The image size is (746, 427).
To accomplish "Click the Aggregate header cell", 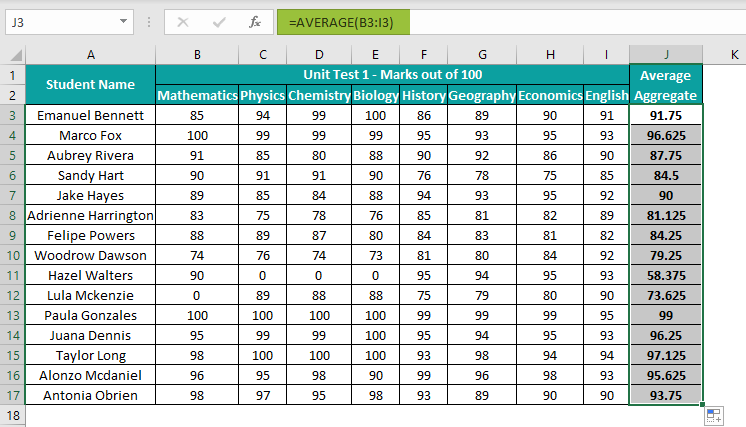I will pyautogui.click(x=666, y=95).
